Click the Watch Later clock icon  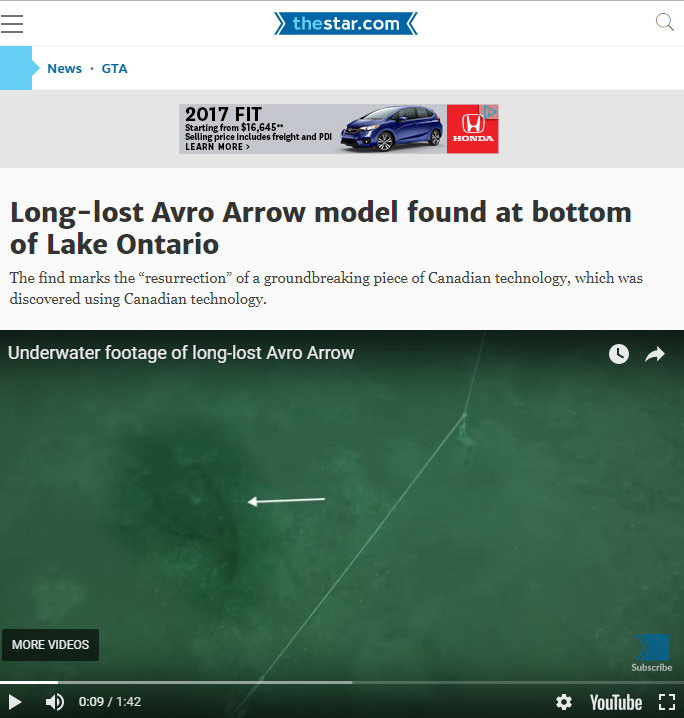619,354
